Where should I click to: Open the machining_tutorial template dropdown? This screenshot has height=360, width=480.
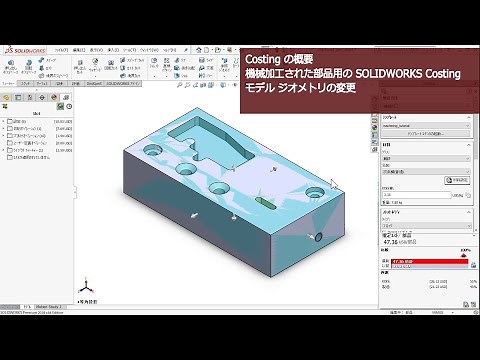tap(426, 126)
